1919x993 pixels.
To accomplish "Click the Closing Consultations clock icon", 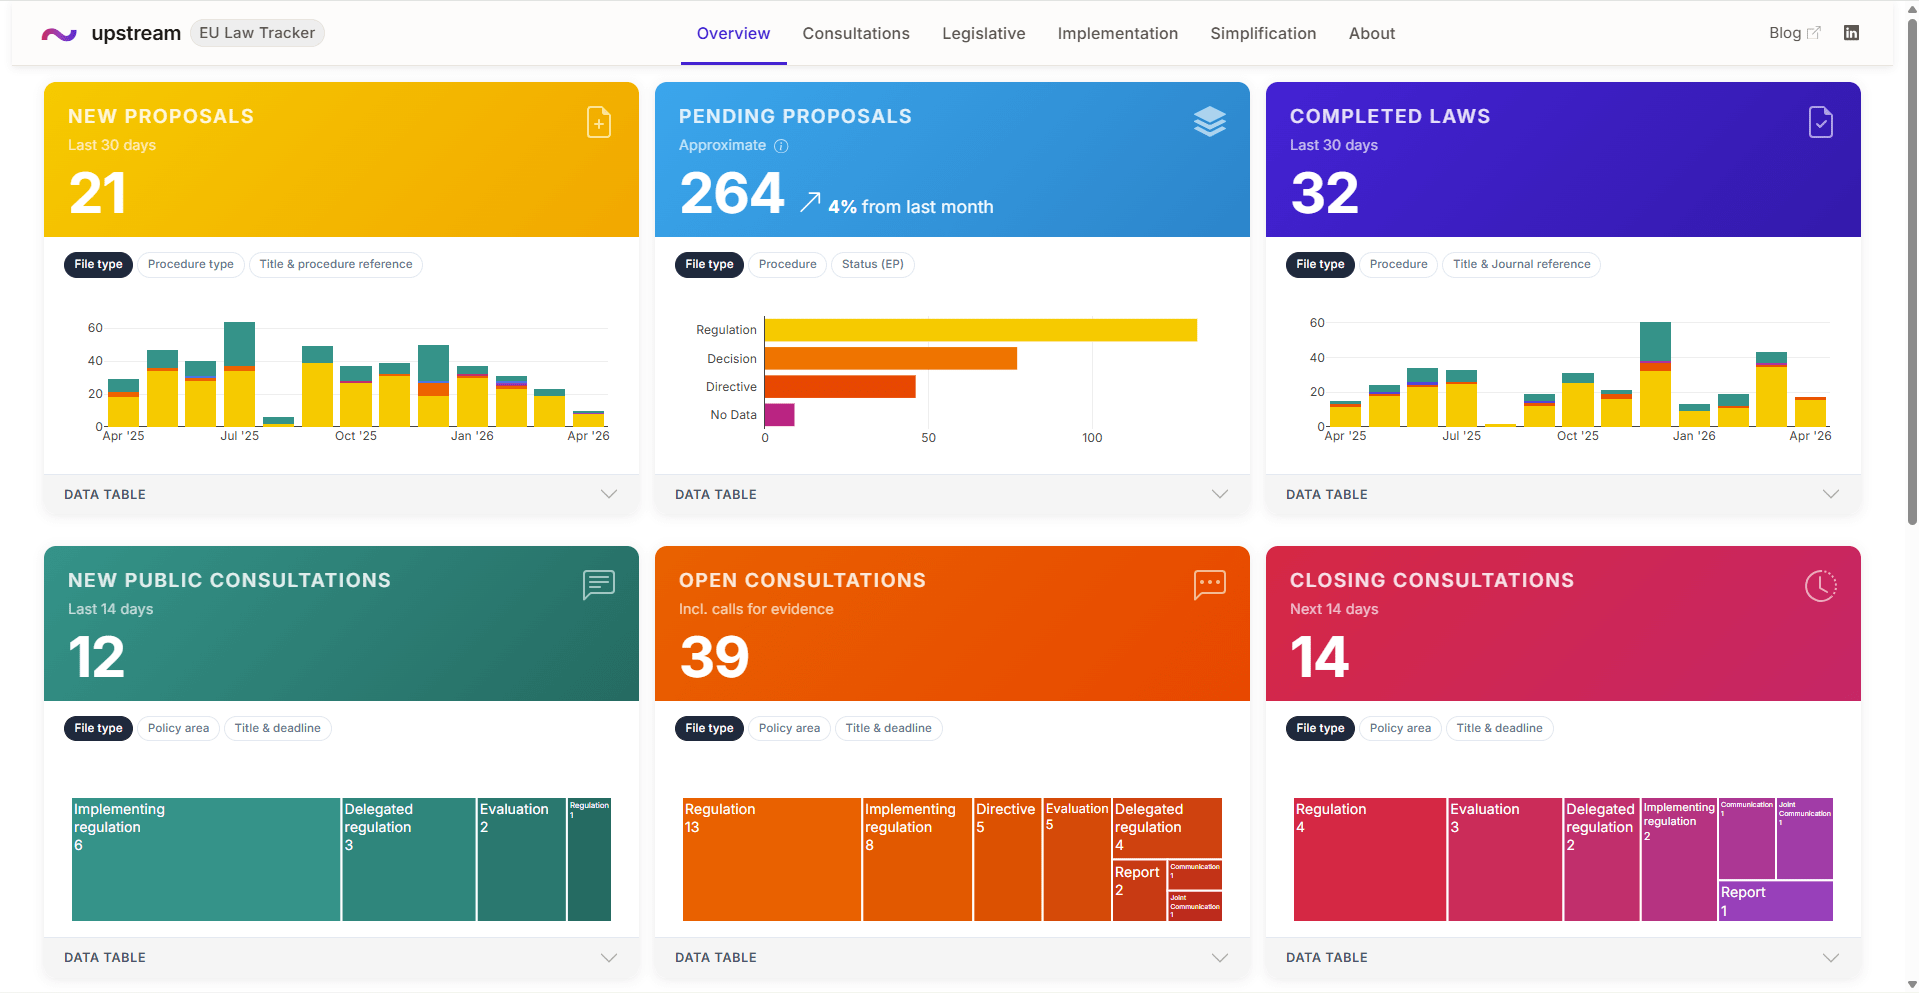I will [1820, 585].
